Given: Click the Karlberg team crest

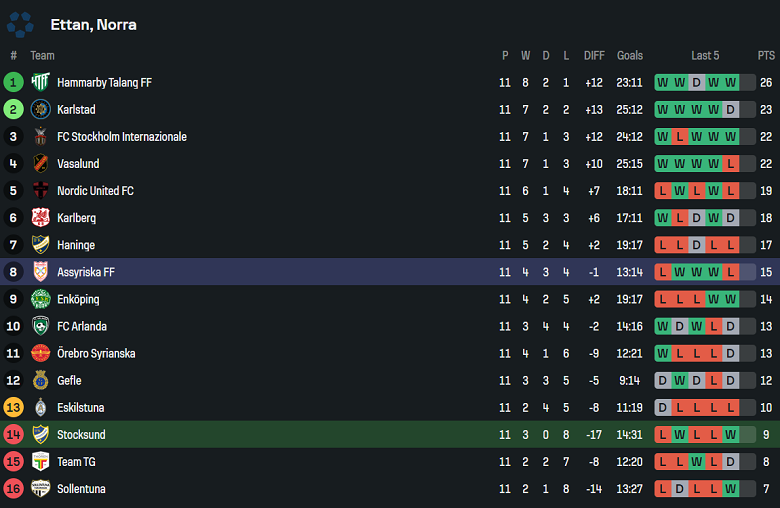Looking at the screenshot, I should (40, 218).
